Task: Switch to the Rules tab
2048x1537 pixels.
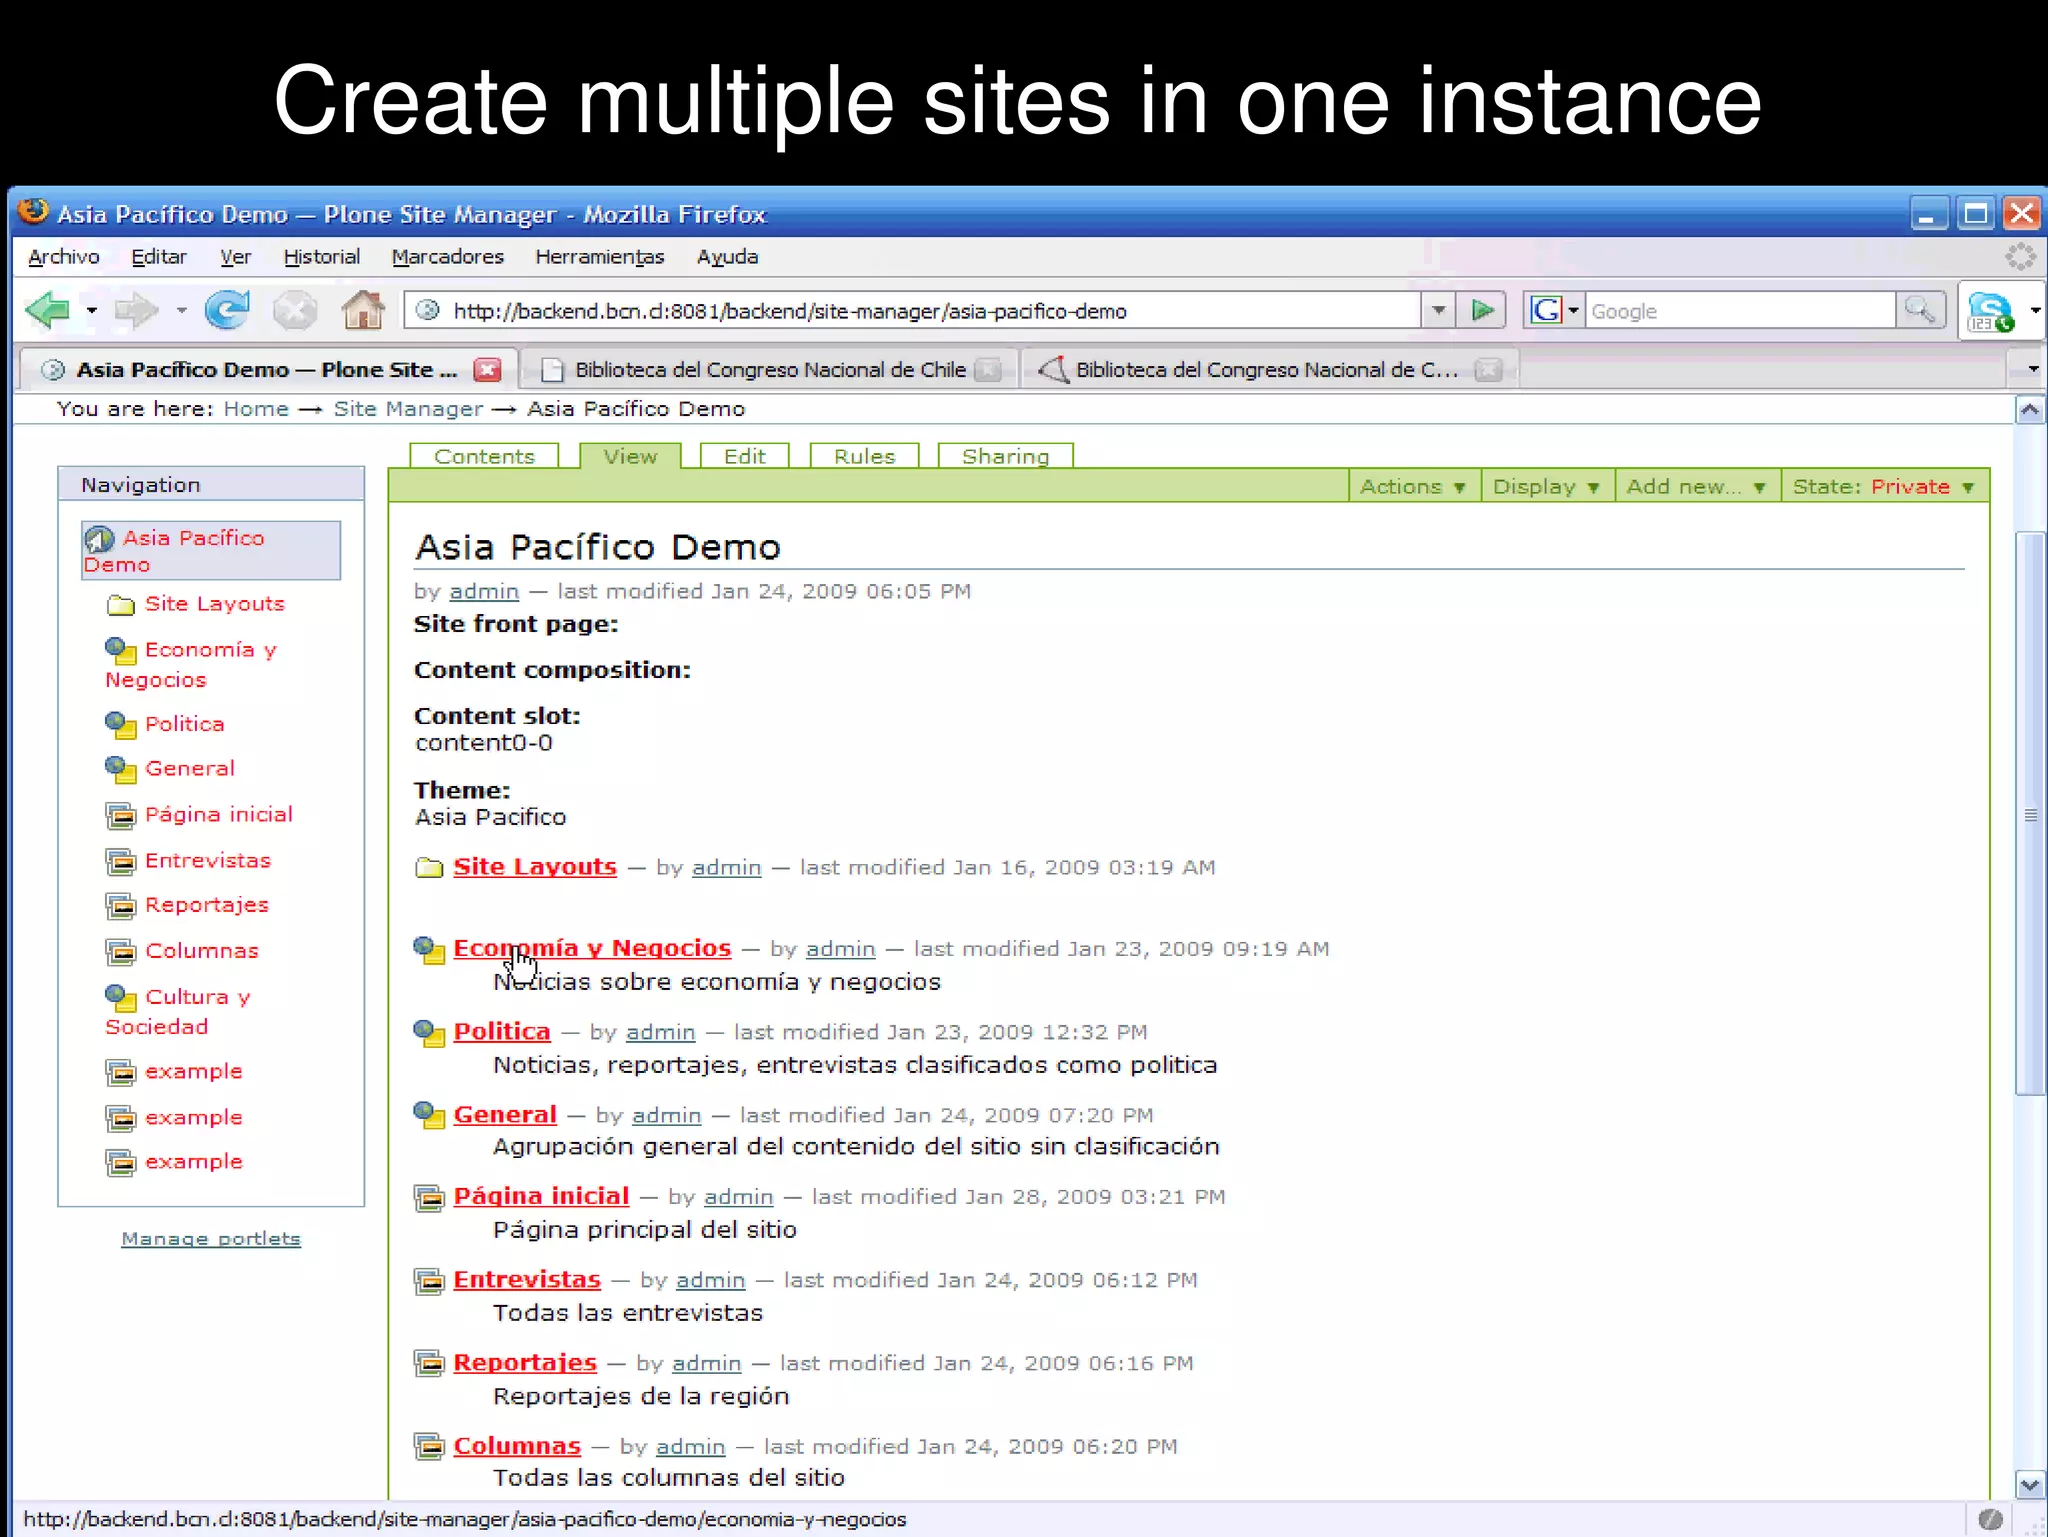Action: (x=864, y=457)
